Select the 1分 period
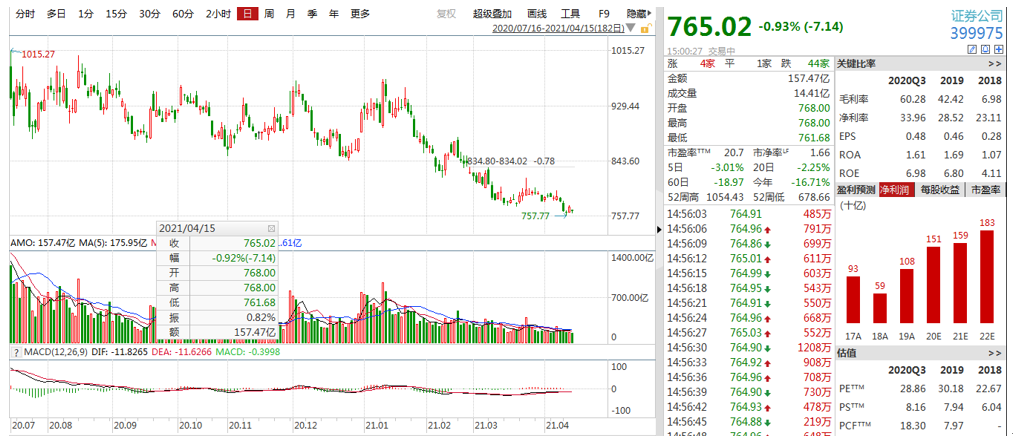1013x447 pixels. pos(85,14)
